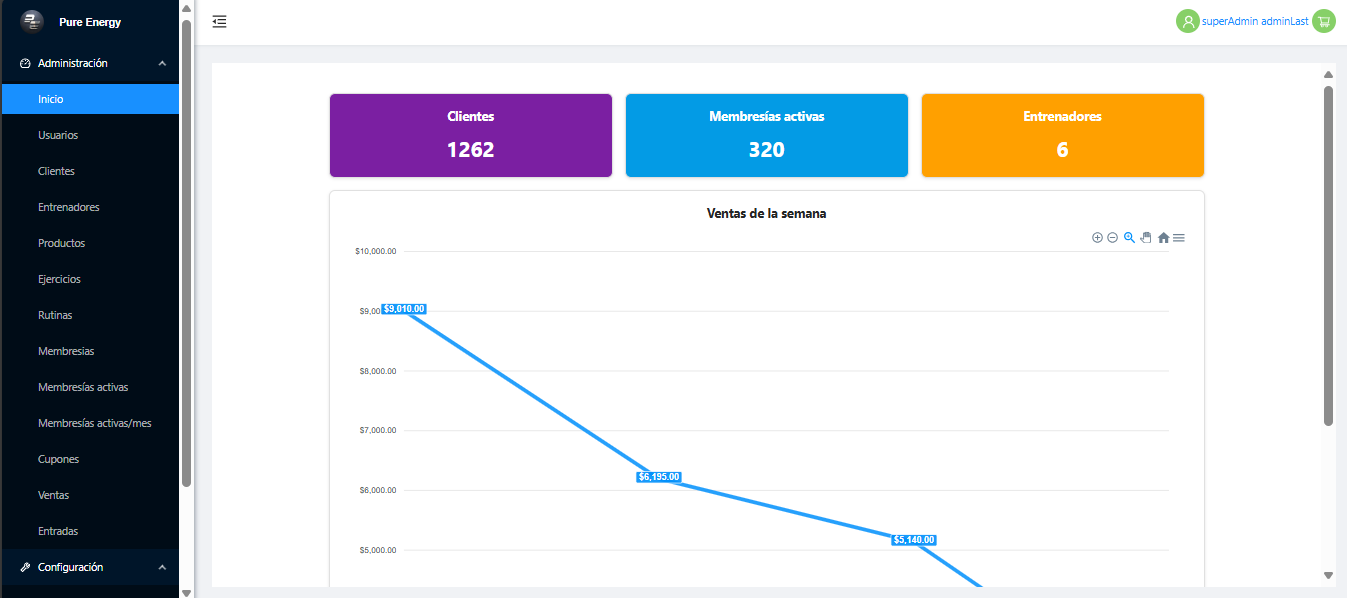Click the $5,000.00 y-axis label

pyautogui.click(x=378, y=550)
